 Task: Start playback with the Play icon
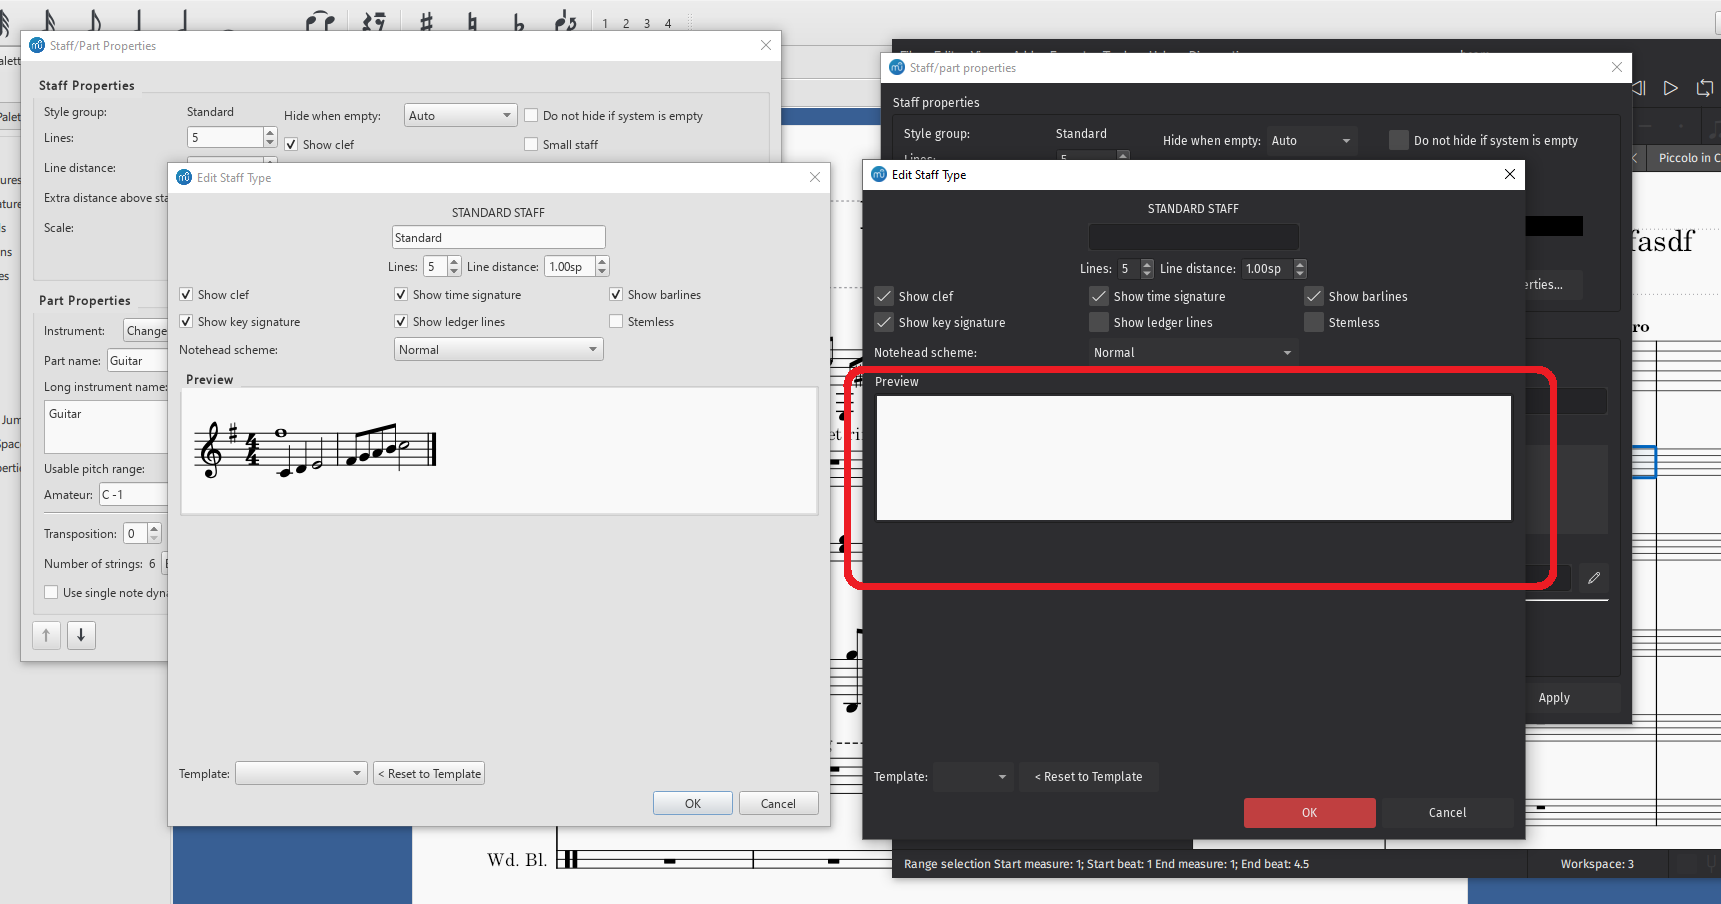1670,88
